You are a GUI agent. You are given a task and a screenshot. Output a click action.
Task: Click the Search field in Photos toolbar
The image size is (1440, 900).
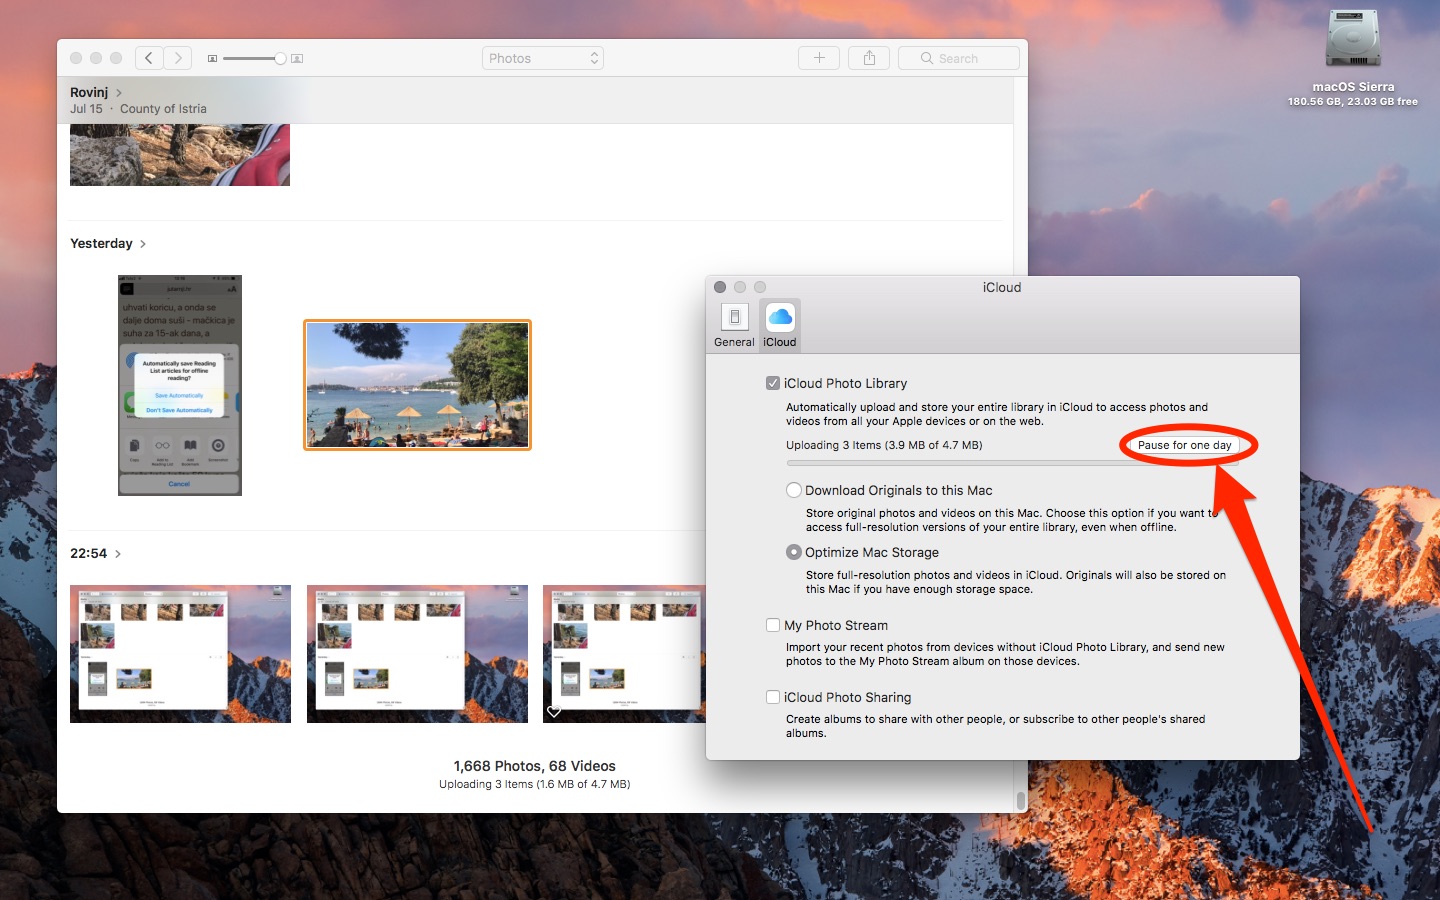(958, 58)
